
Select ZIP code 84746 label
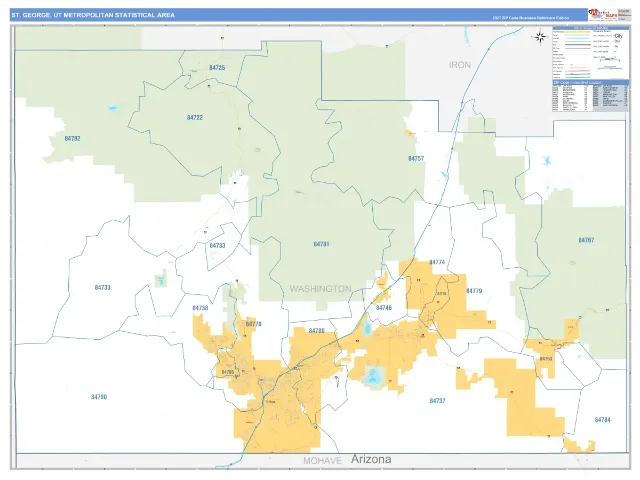(384, 307)
